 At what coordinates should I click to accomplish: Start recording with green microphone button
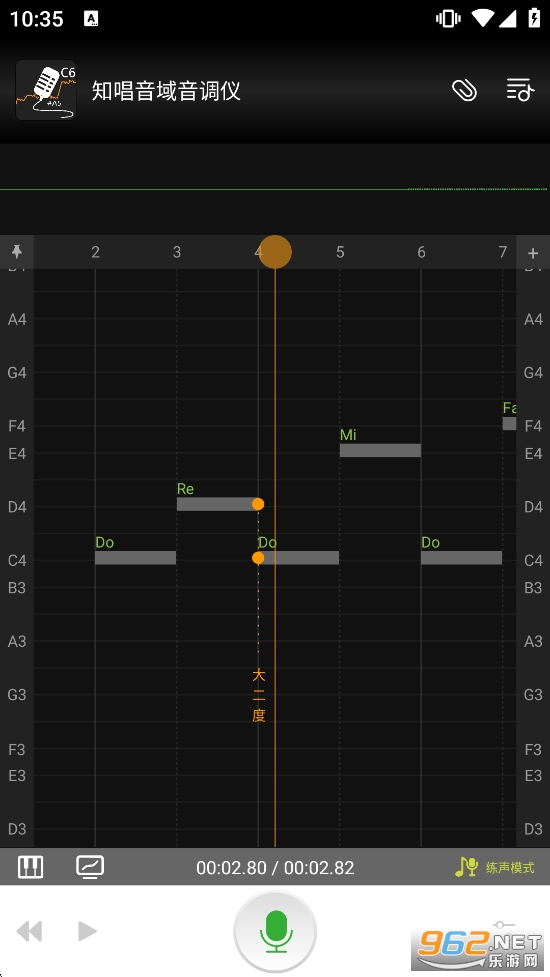275,932
